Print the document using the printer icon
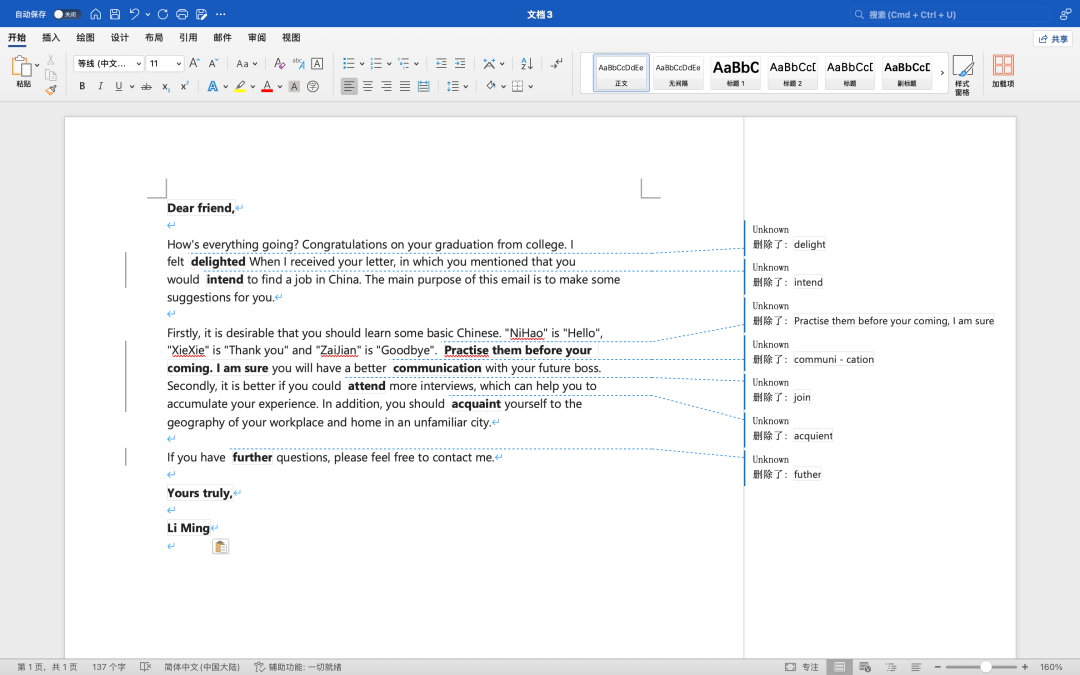1080x675 pixels. click(x=182, y=14)
